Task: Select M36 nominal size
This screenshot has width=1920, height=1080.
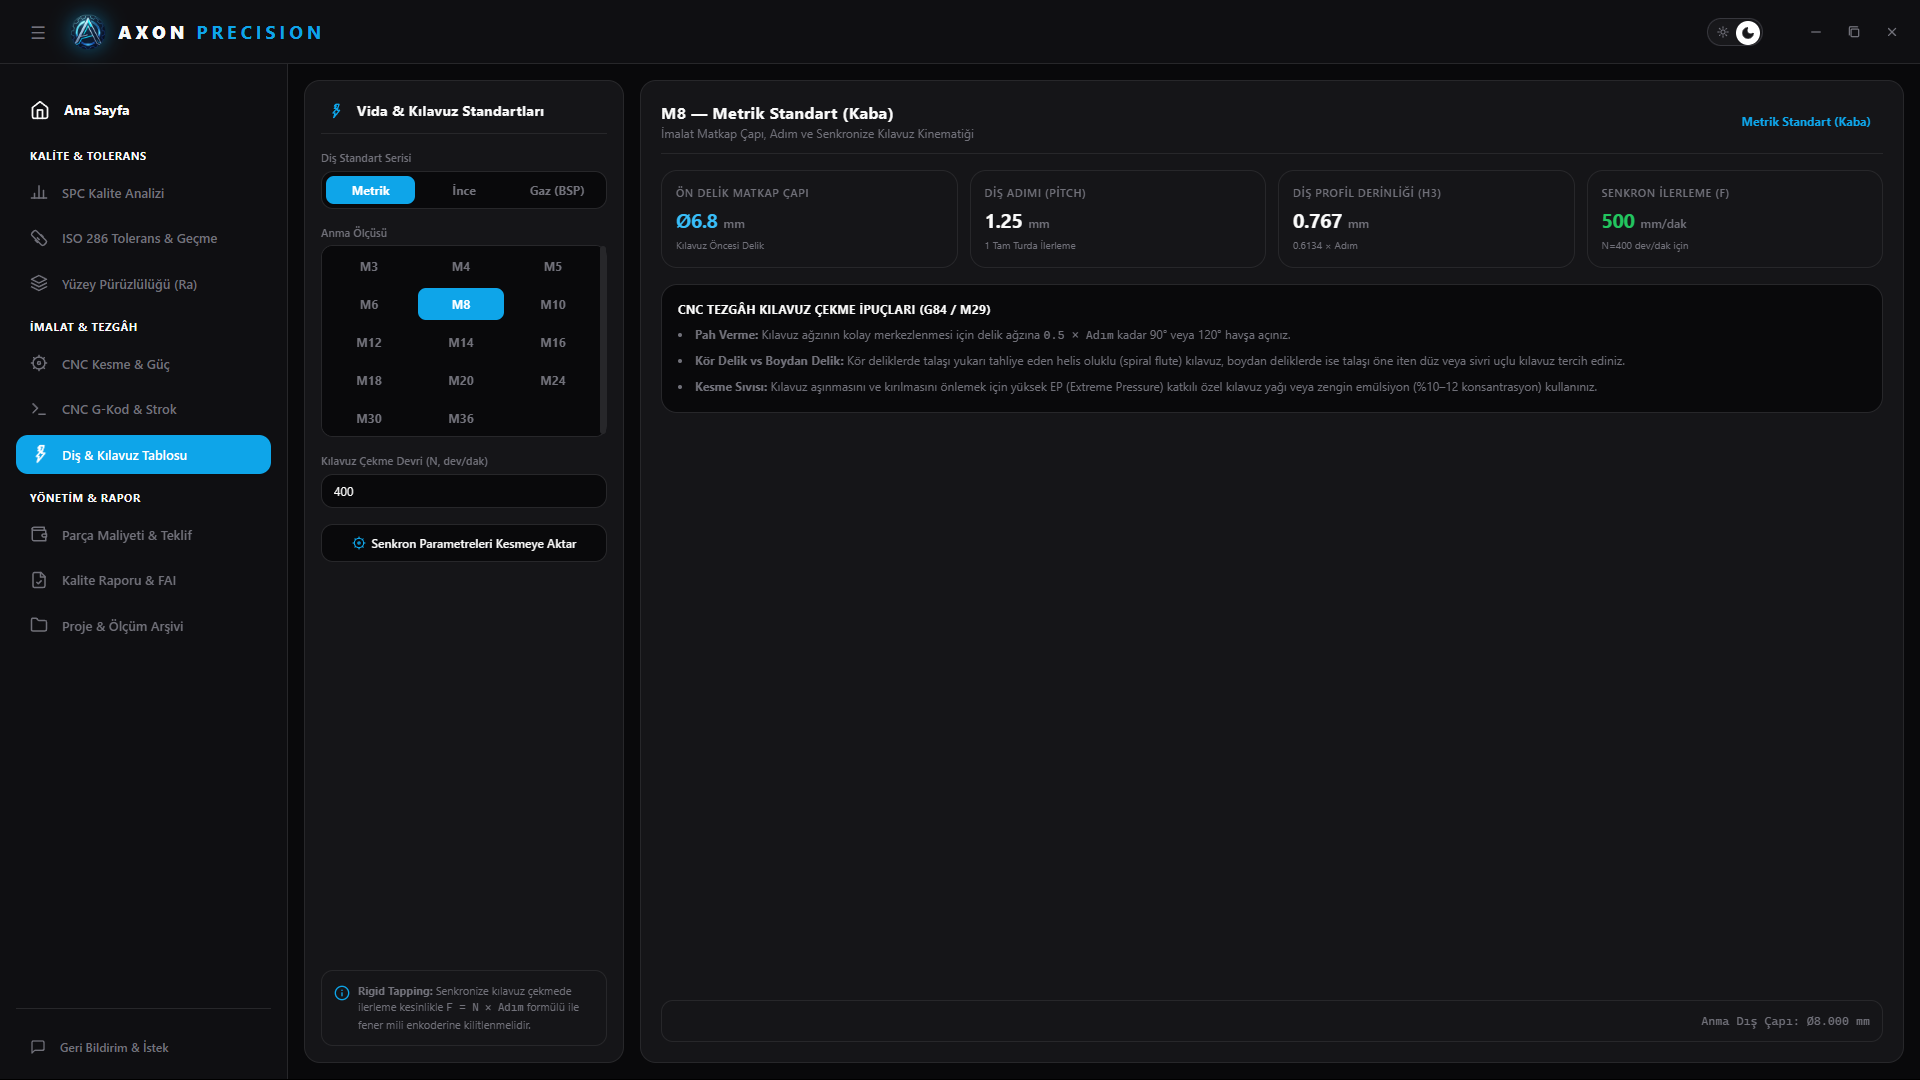Action: point(461,418)
